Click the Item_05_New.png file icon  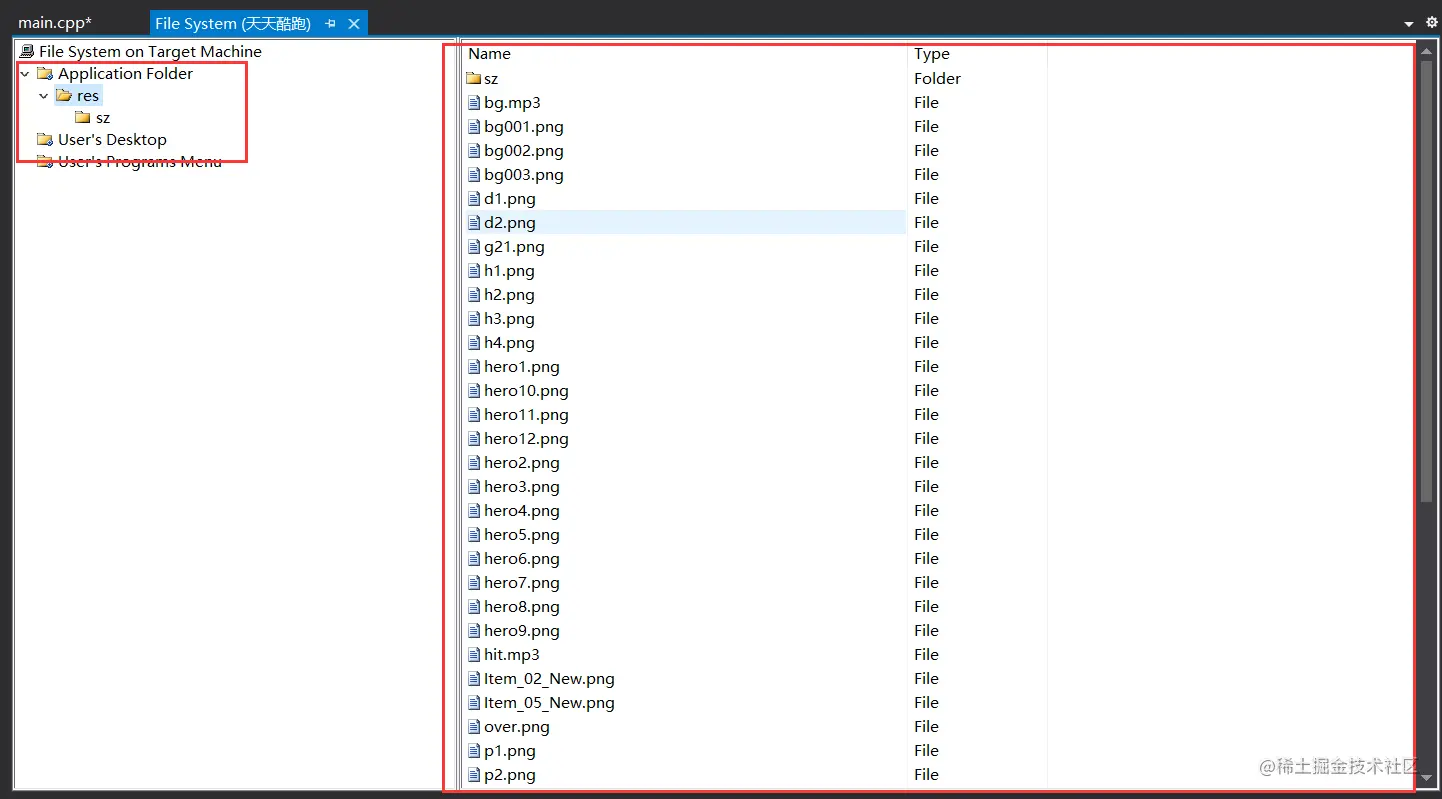pyautogui.click(x=475, y=702)
